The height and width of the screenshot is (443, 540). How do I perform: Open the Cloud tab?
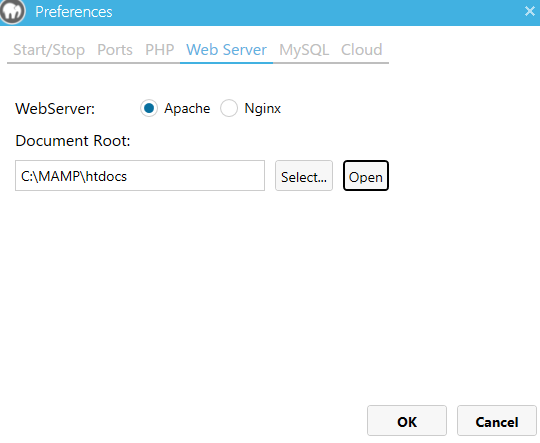[x=362, y=50]
